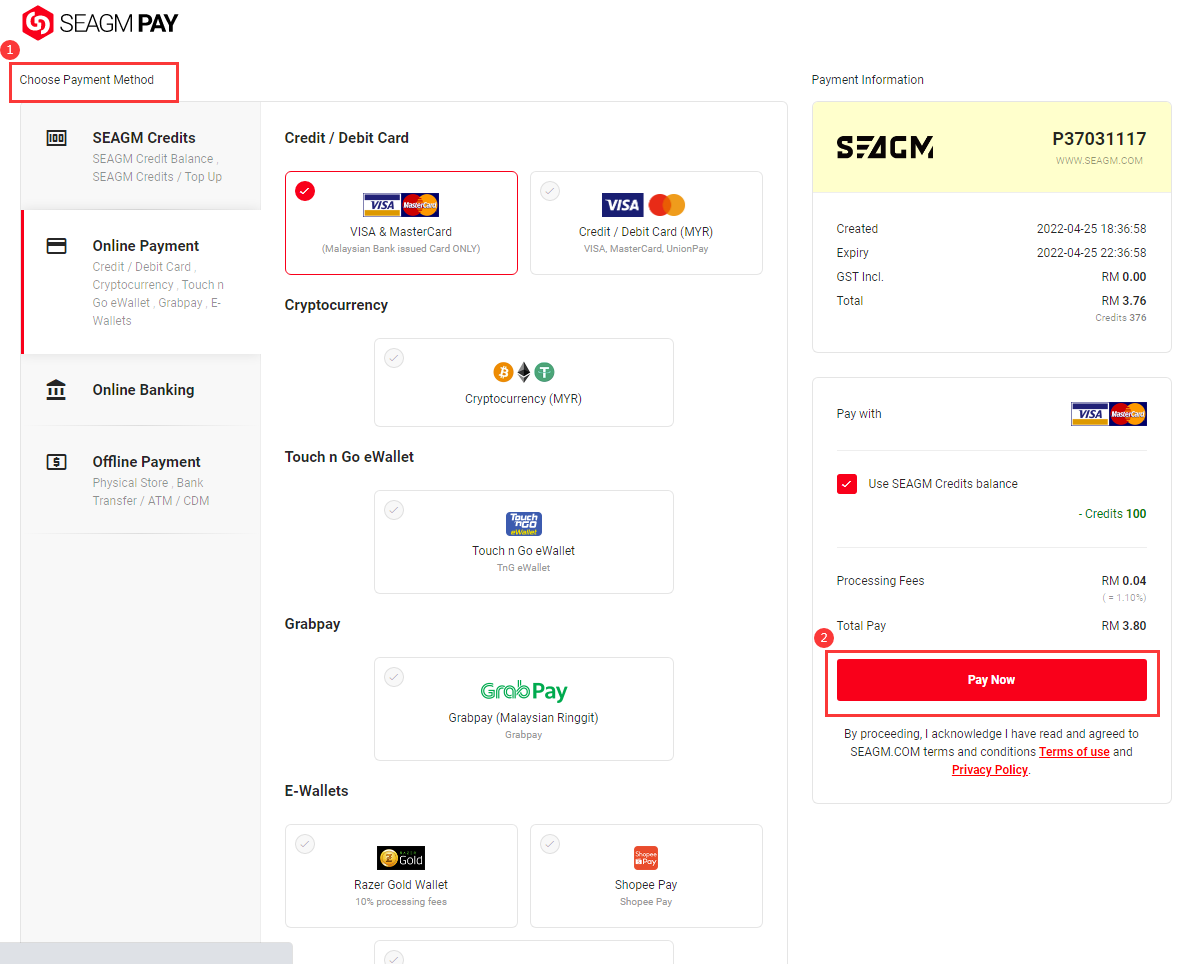Image resolution: width=1193 pixels, height=964 pixels.
Task: Select VISA & MasterCard radio check
Action: (x=305, y=190)
